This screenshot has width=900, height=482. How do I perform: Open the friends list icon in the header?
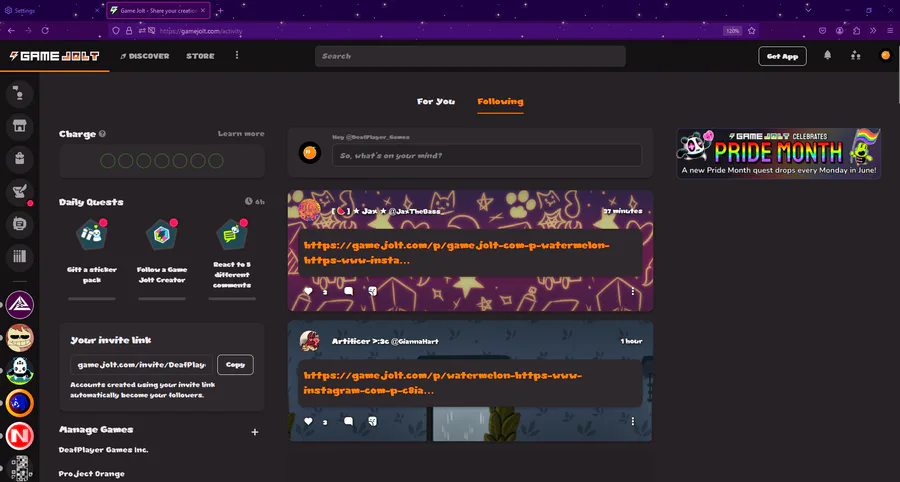pyautogui.click(x=856, y=56)
